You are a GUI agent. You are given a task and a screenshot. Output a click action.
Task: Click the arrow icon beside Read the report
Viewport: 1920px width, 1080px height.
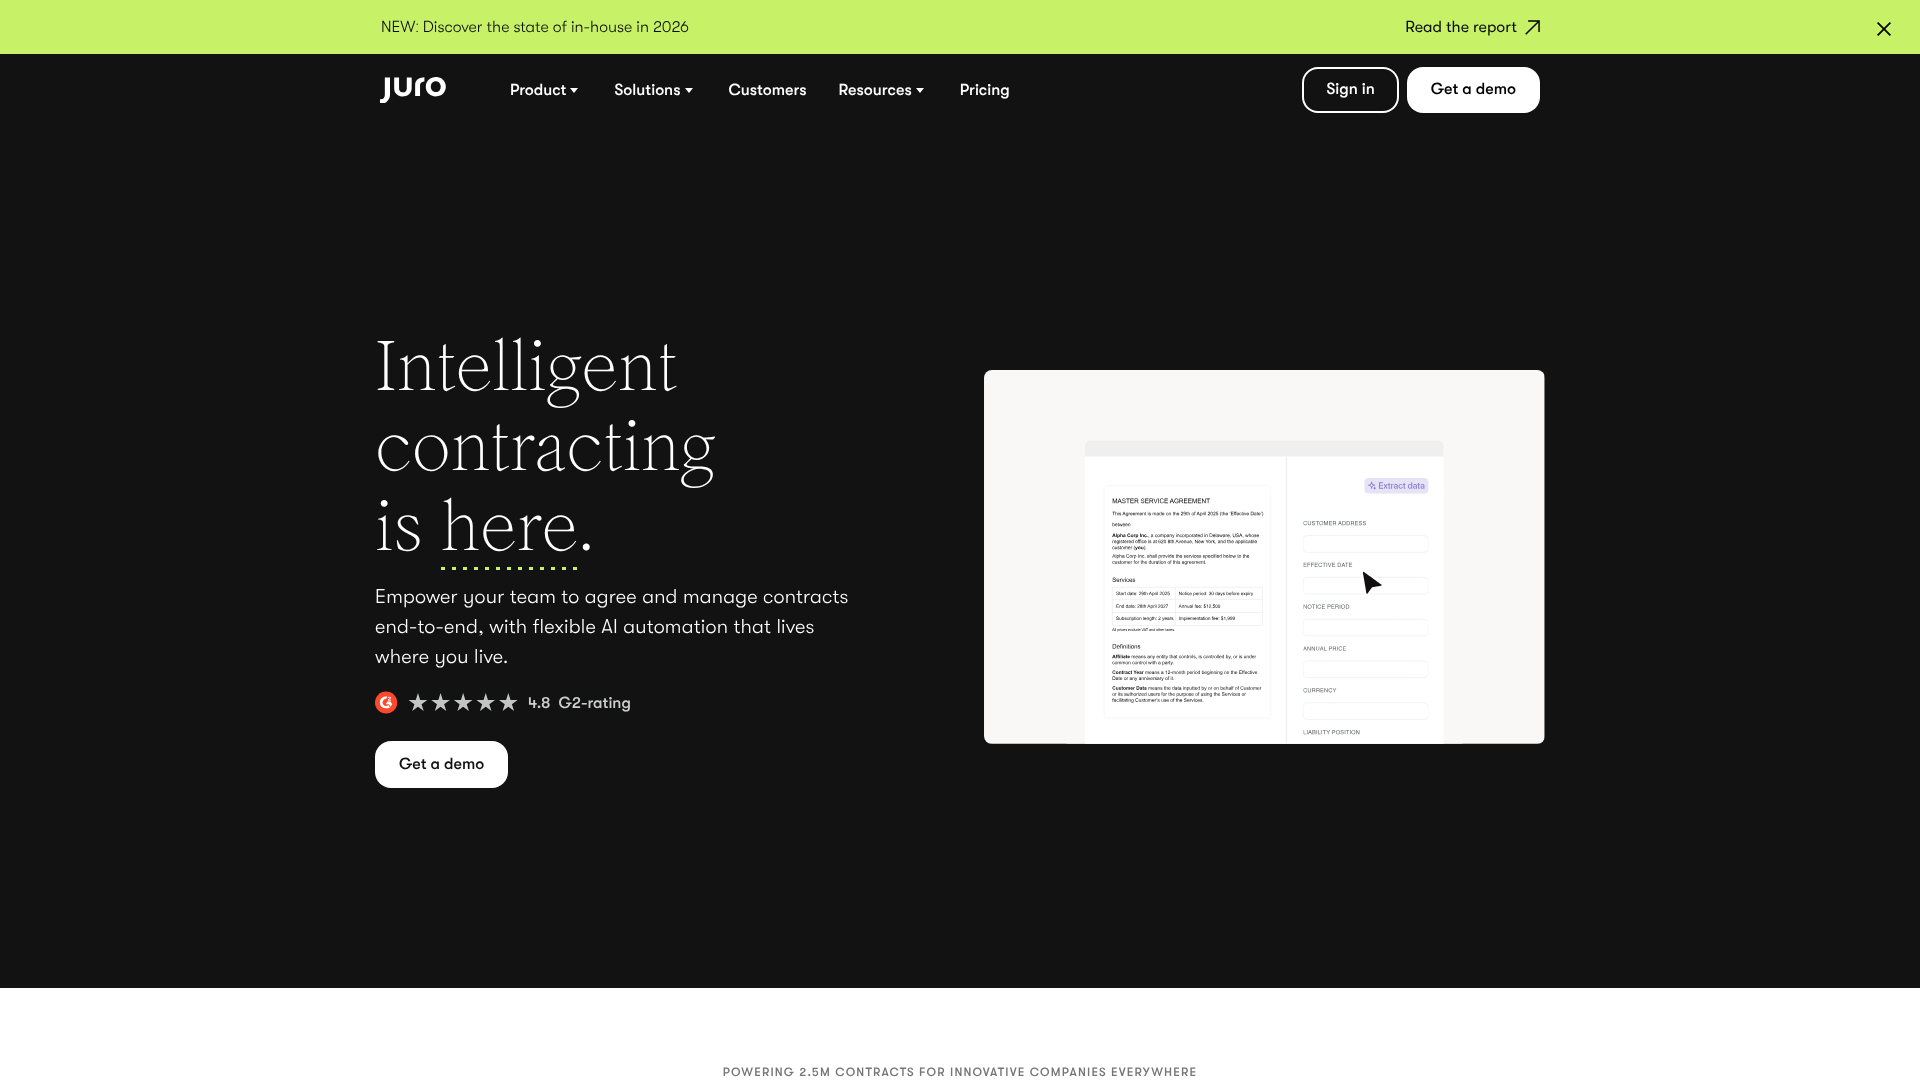1530,27
